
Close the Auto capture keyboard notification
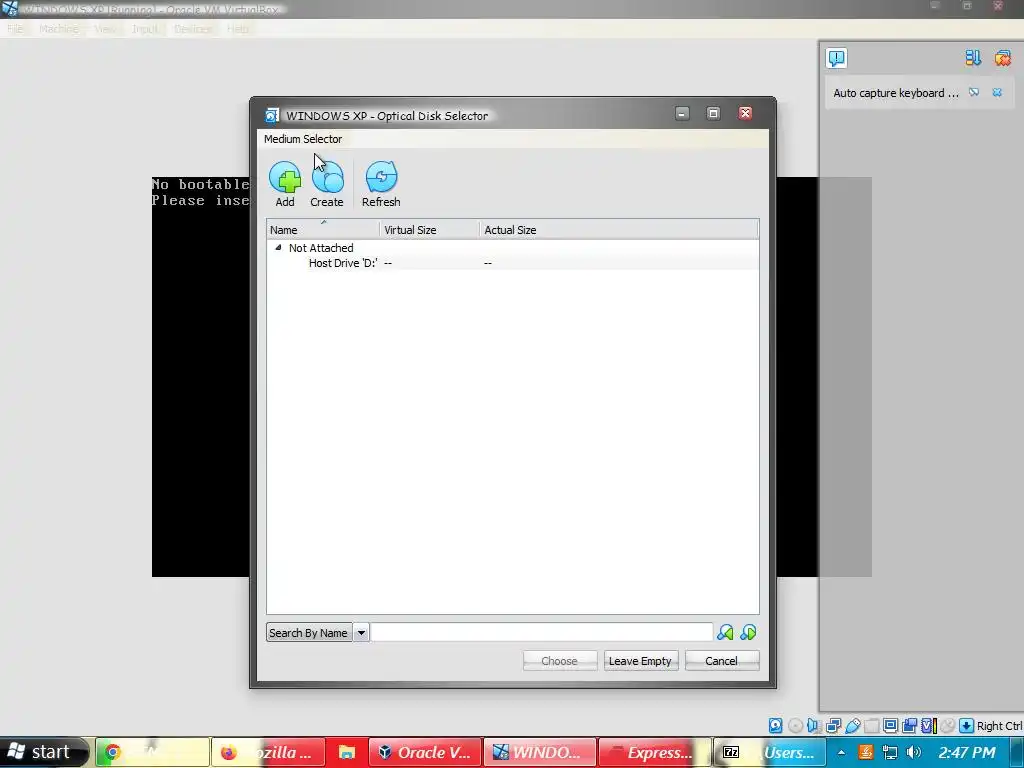pos(997,93)
